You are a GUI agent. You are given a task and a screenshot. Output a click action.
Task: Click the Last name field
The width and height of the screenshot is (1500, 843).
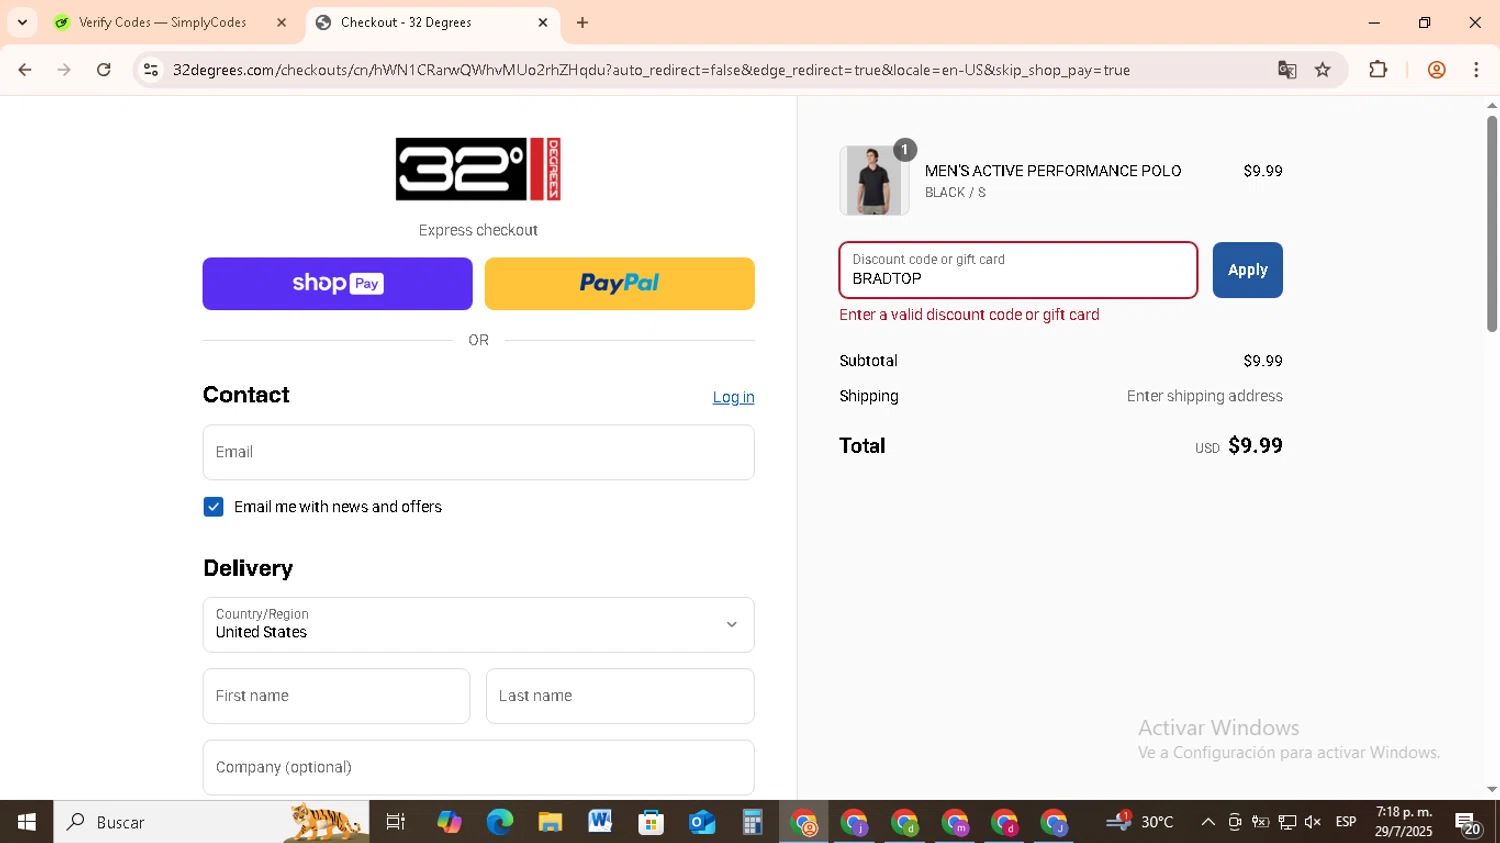620,696
